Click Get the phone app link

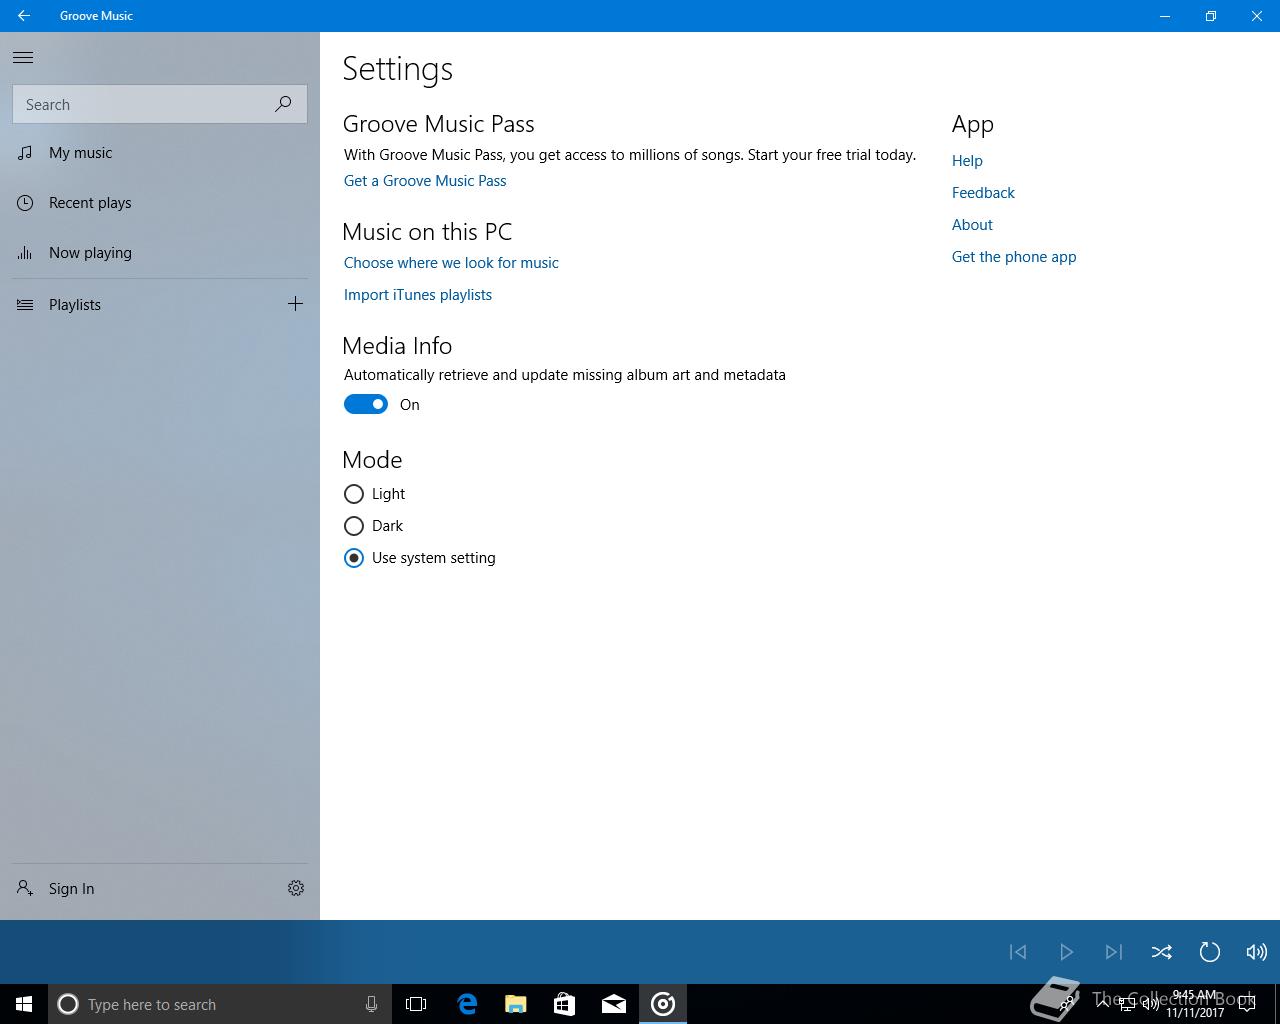coord(1014,257)
